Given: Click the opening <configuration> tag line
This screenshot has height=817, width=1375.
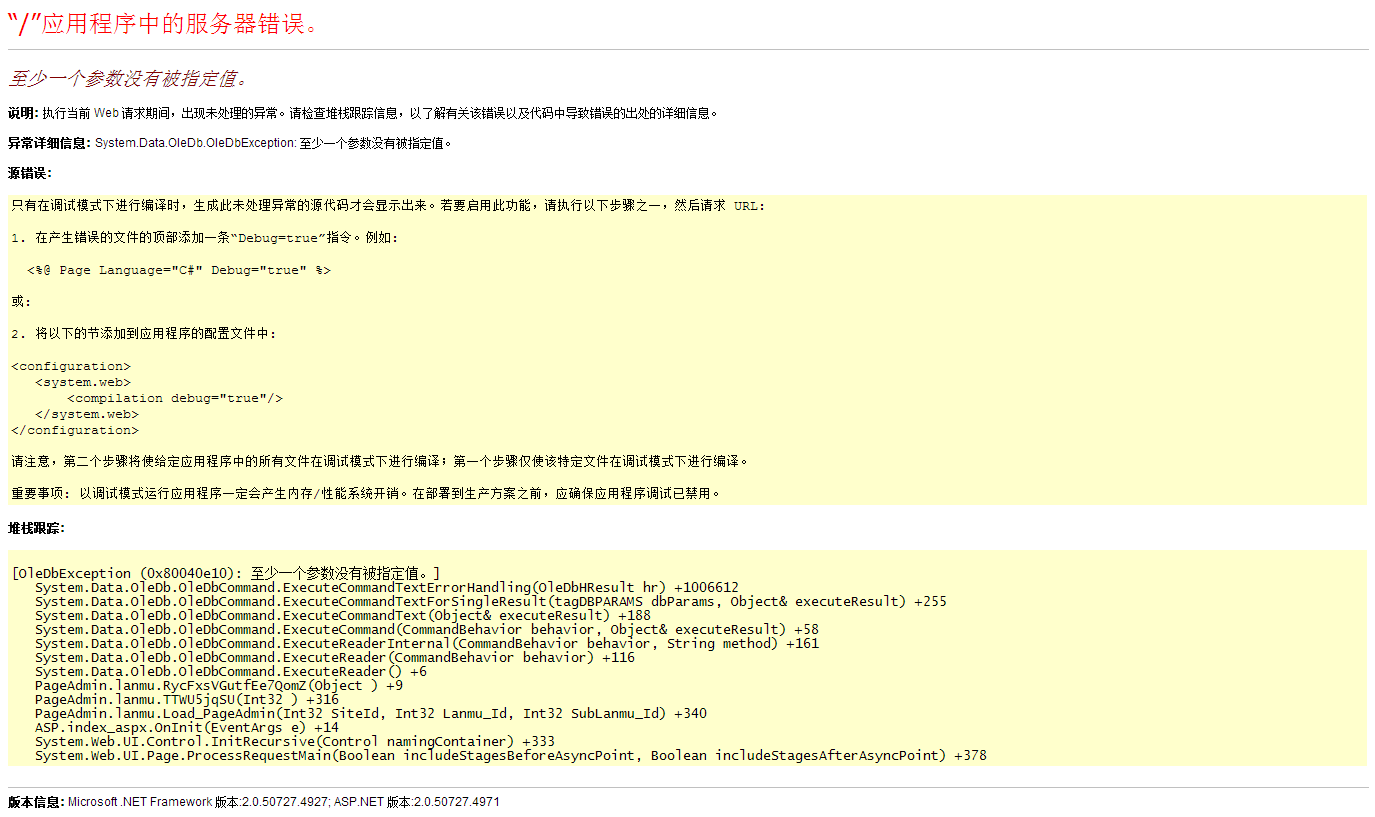Looking at the screenshot, I should tap(70, 366).
